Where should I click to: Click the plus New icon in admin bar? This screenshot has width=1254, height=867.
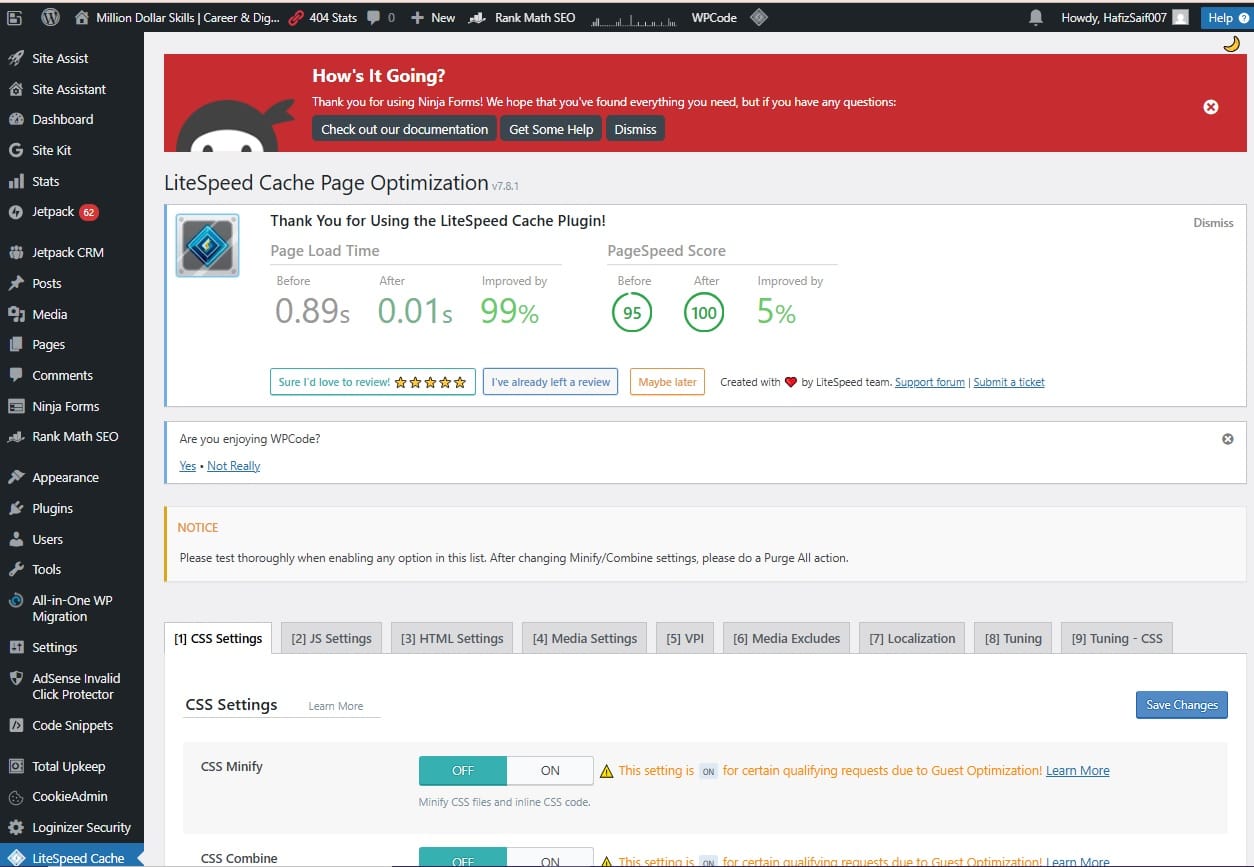[417, 17]
